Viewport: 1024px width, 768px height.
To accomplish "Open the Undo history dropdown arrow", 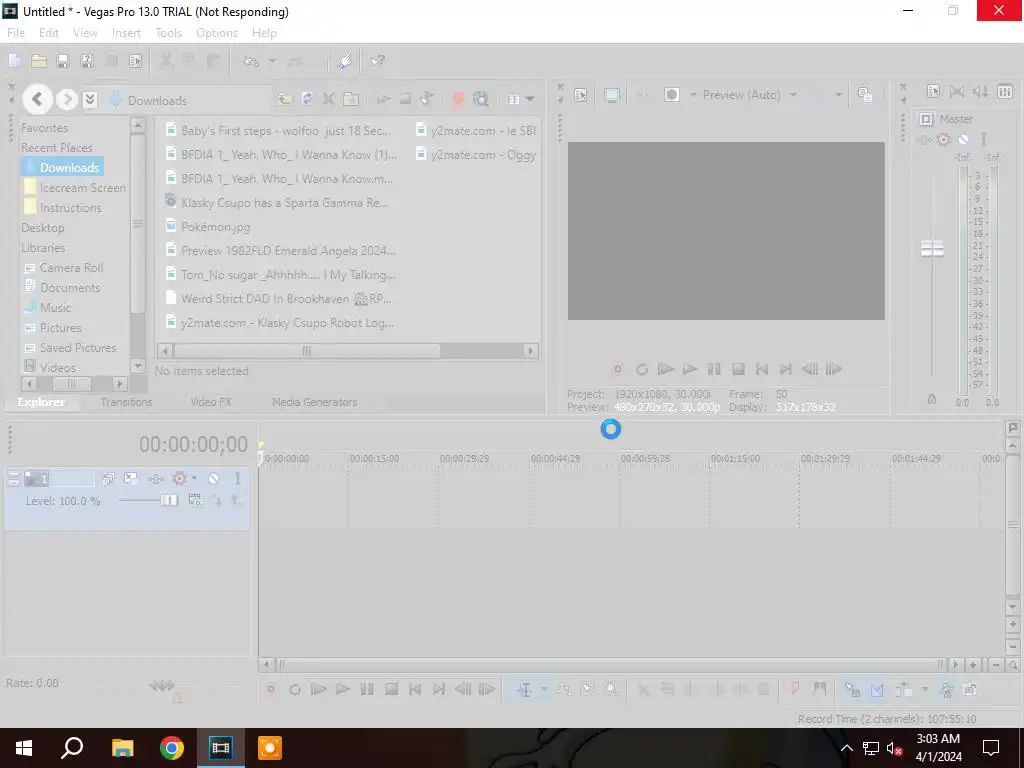I will tap(272, 61).
